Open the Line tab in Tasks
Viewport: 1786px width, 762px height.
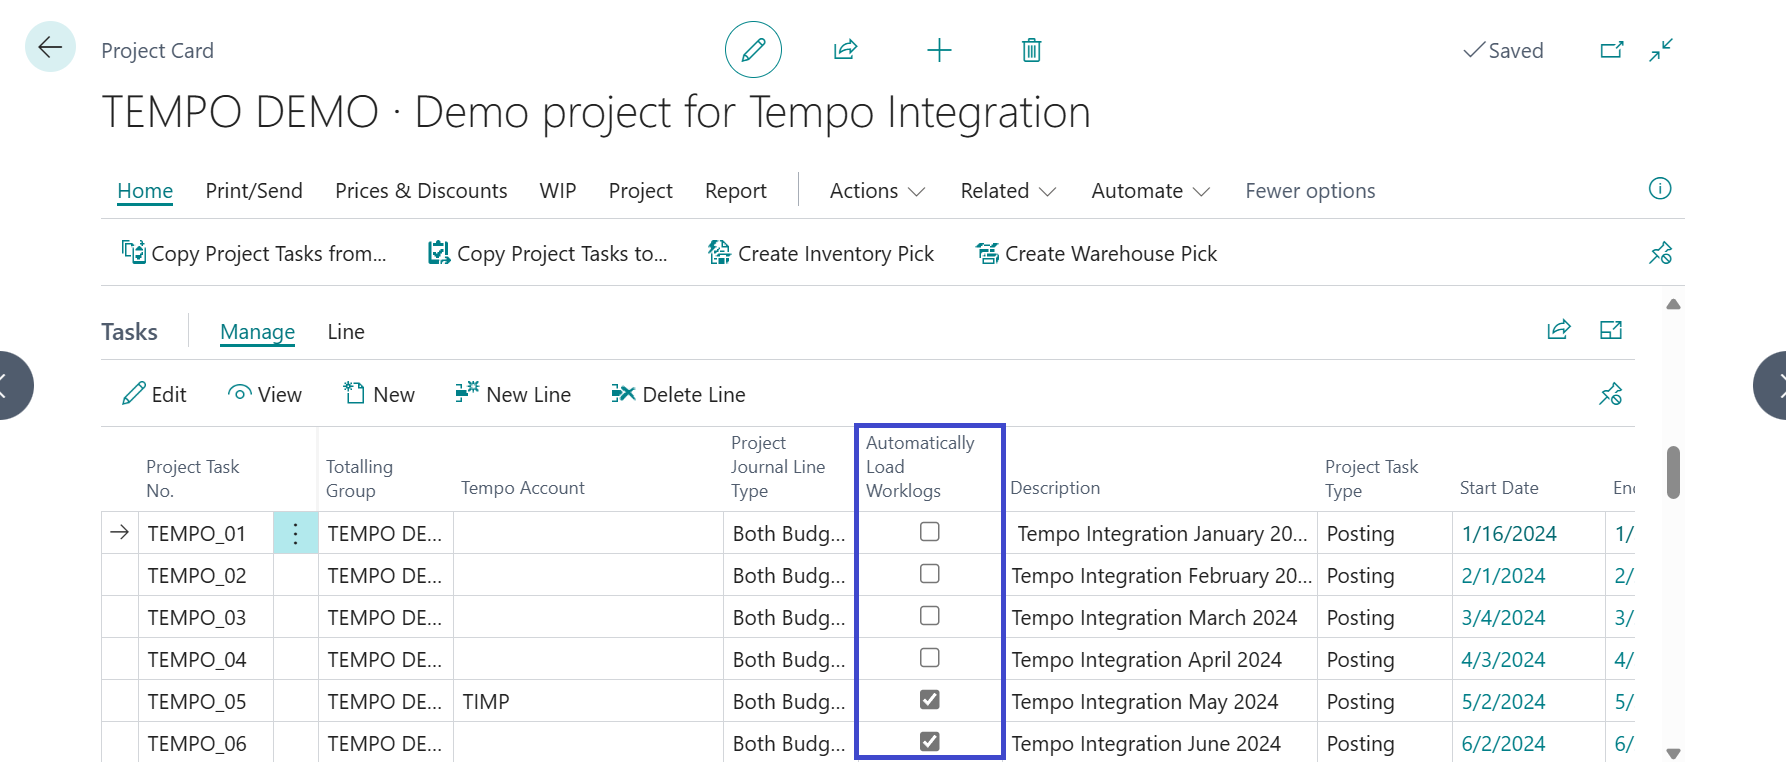(346, 332)
